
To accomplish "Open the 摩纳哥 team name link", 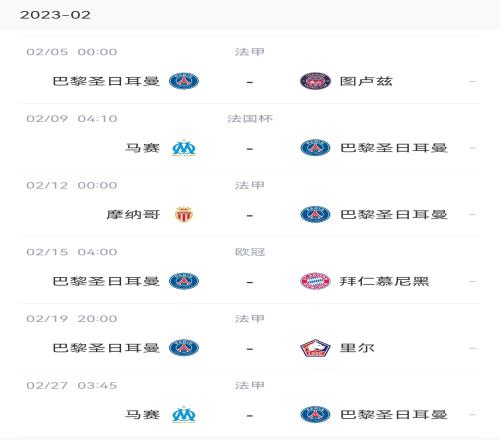I will click(x=133, y=214).
